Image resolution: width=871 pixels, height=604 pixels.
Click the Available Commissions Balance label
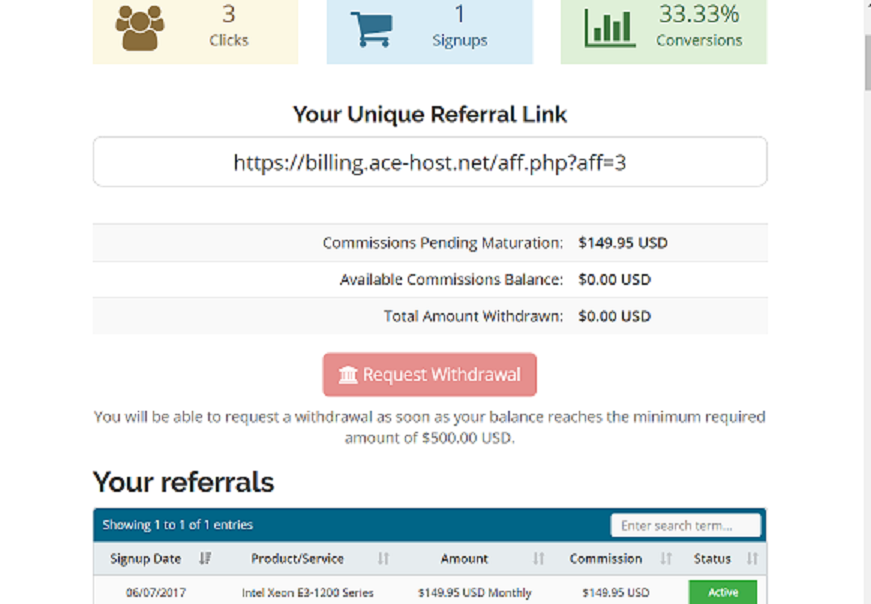452,279
